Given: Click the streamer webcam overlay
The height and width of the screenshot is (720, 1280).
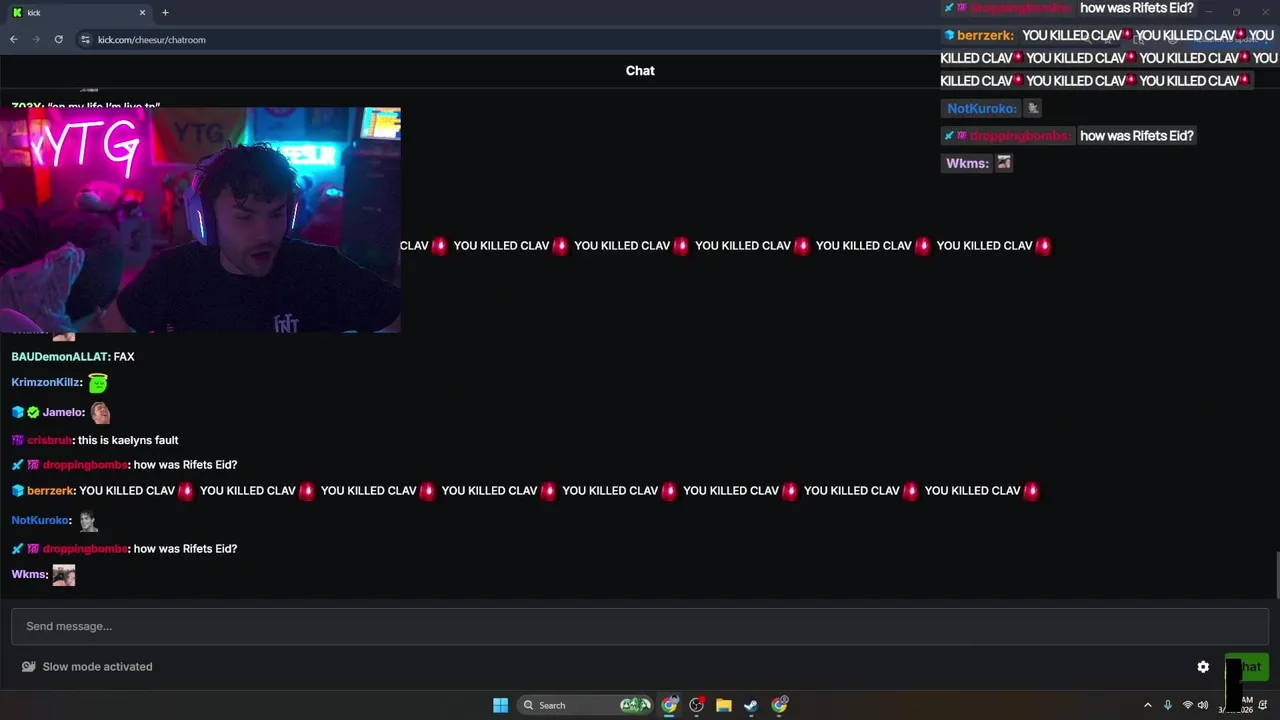Looking at the screenshot, I should [200, 220].
